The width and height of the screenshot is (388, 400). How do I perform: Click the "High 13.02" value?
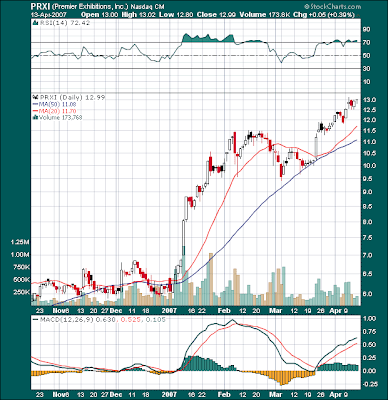pos(138,15)
